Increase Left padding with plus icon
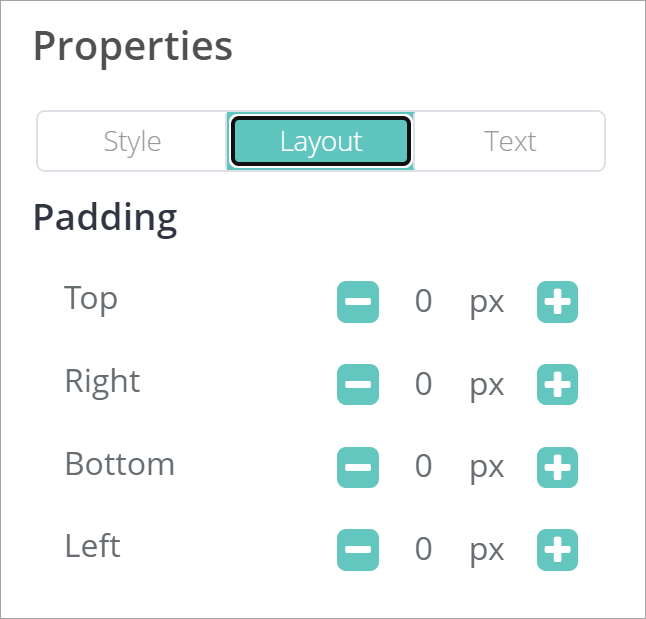 point(558,550)
